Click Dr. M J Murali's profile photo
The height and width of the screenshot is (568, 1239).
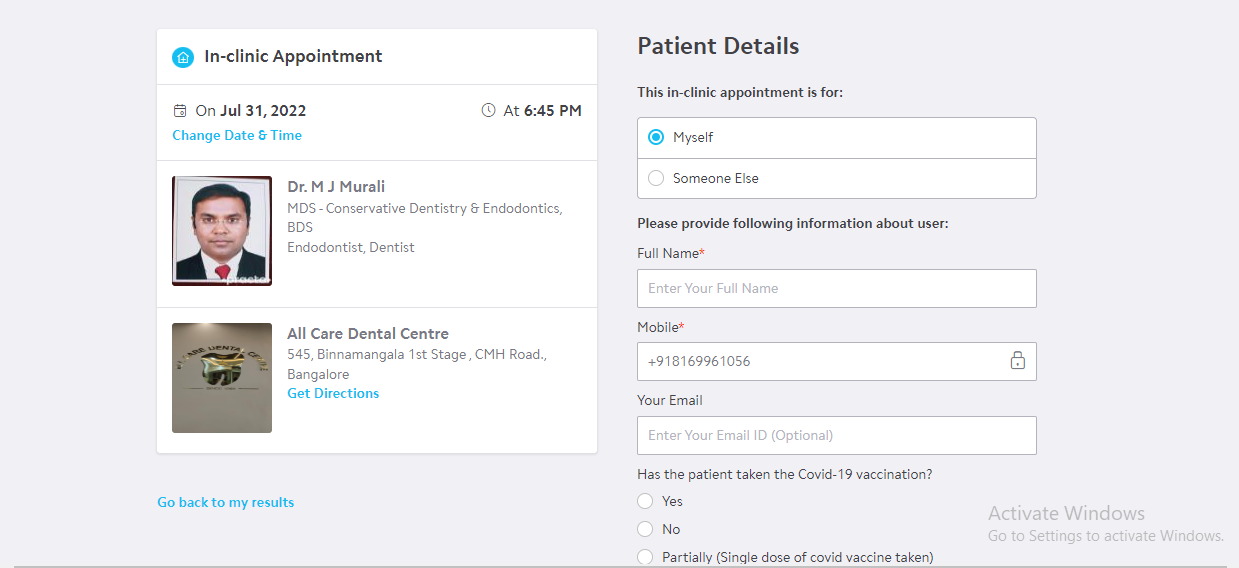point(222,231)
